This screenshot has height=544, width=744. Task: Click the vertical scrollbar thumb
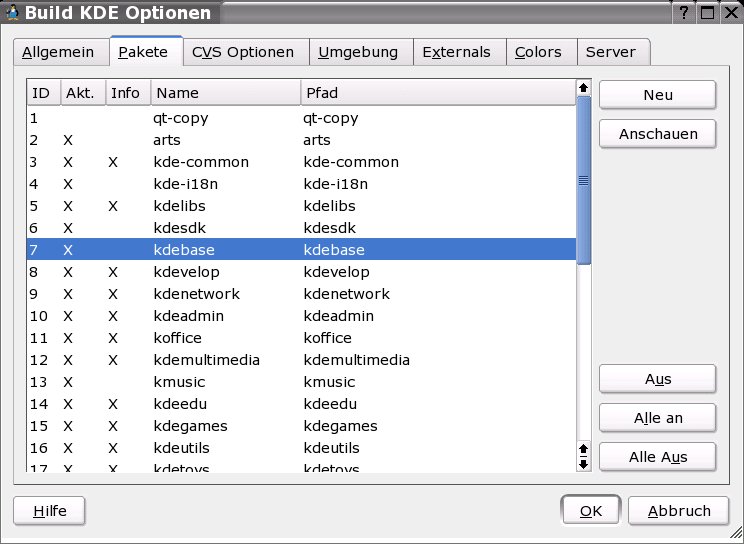(x=584, y=180)
